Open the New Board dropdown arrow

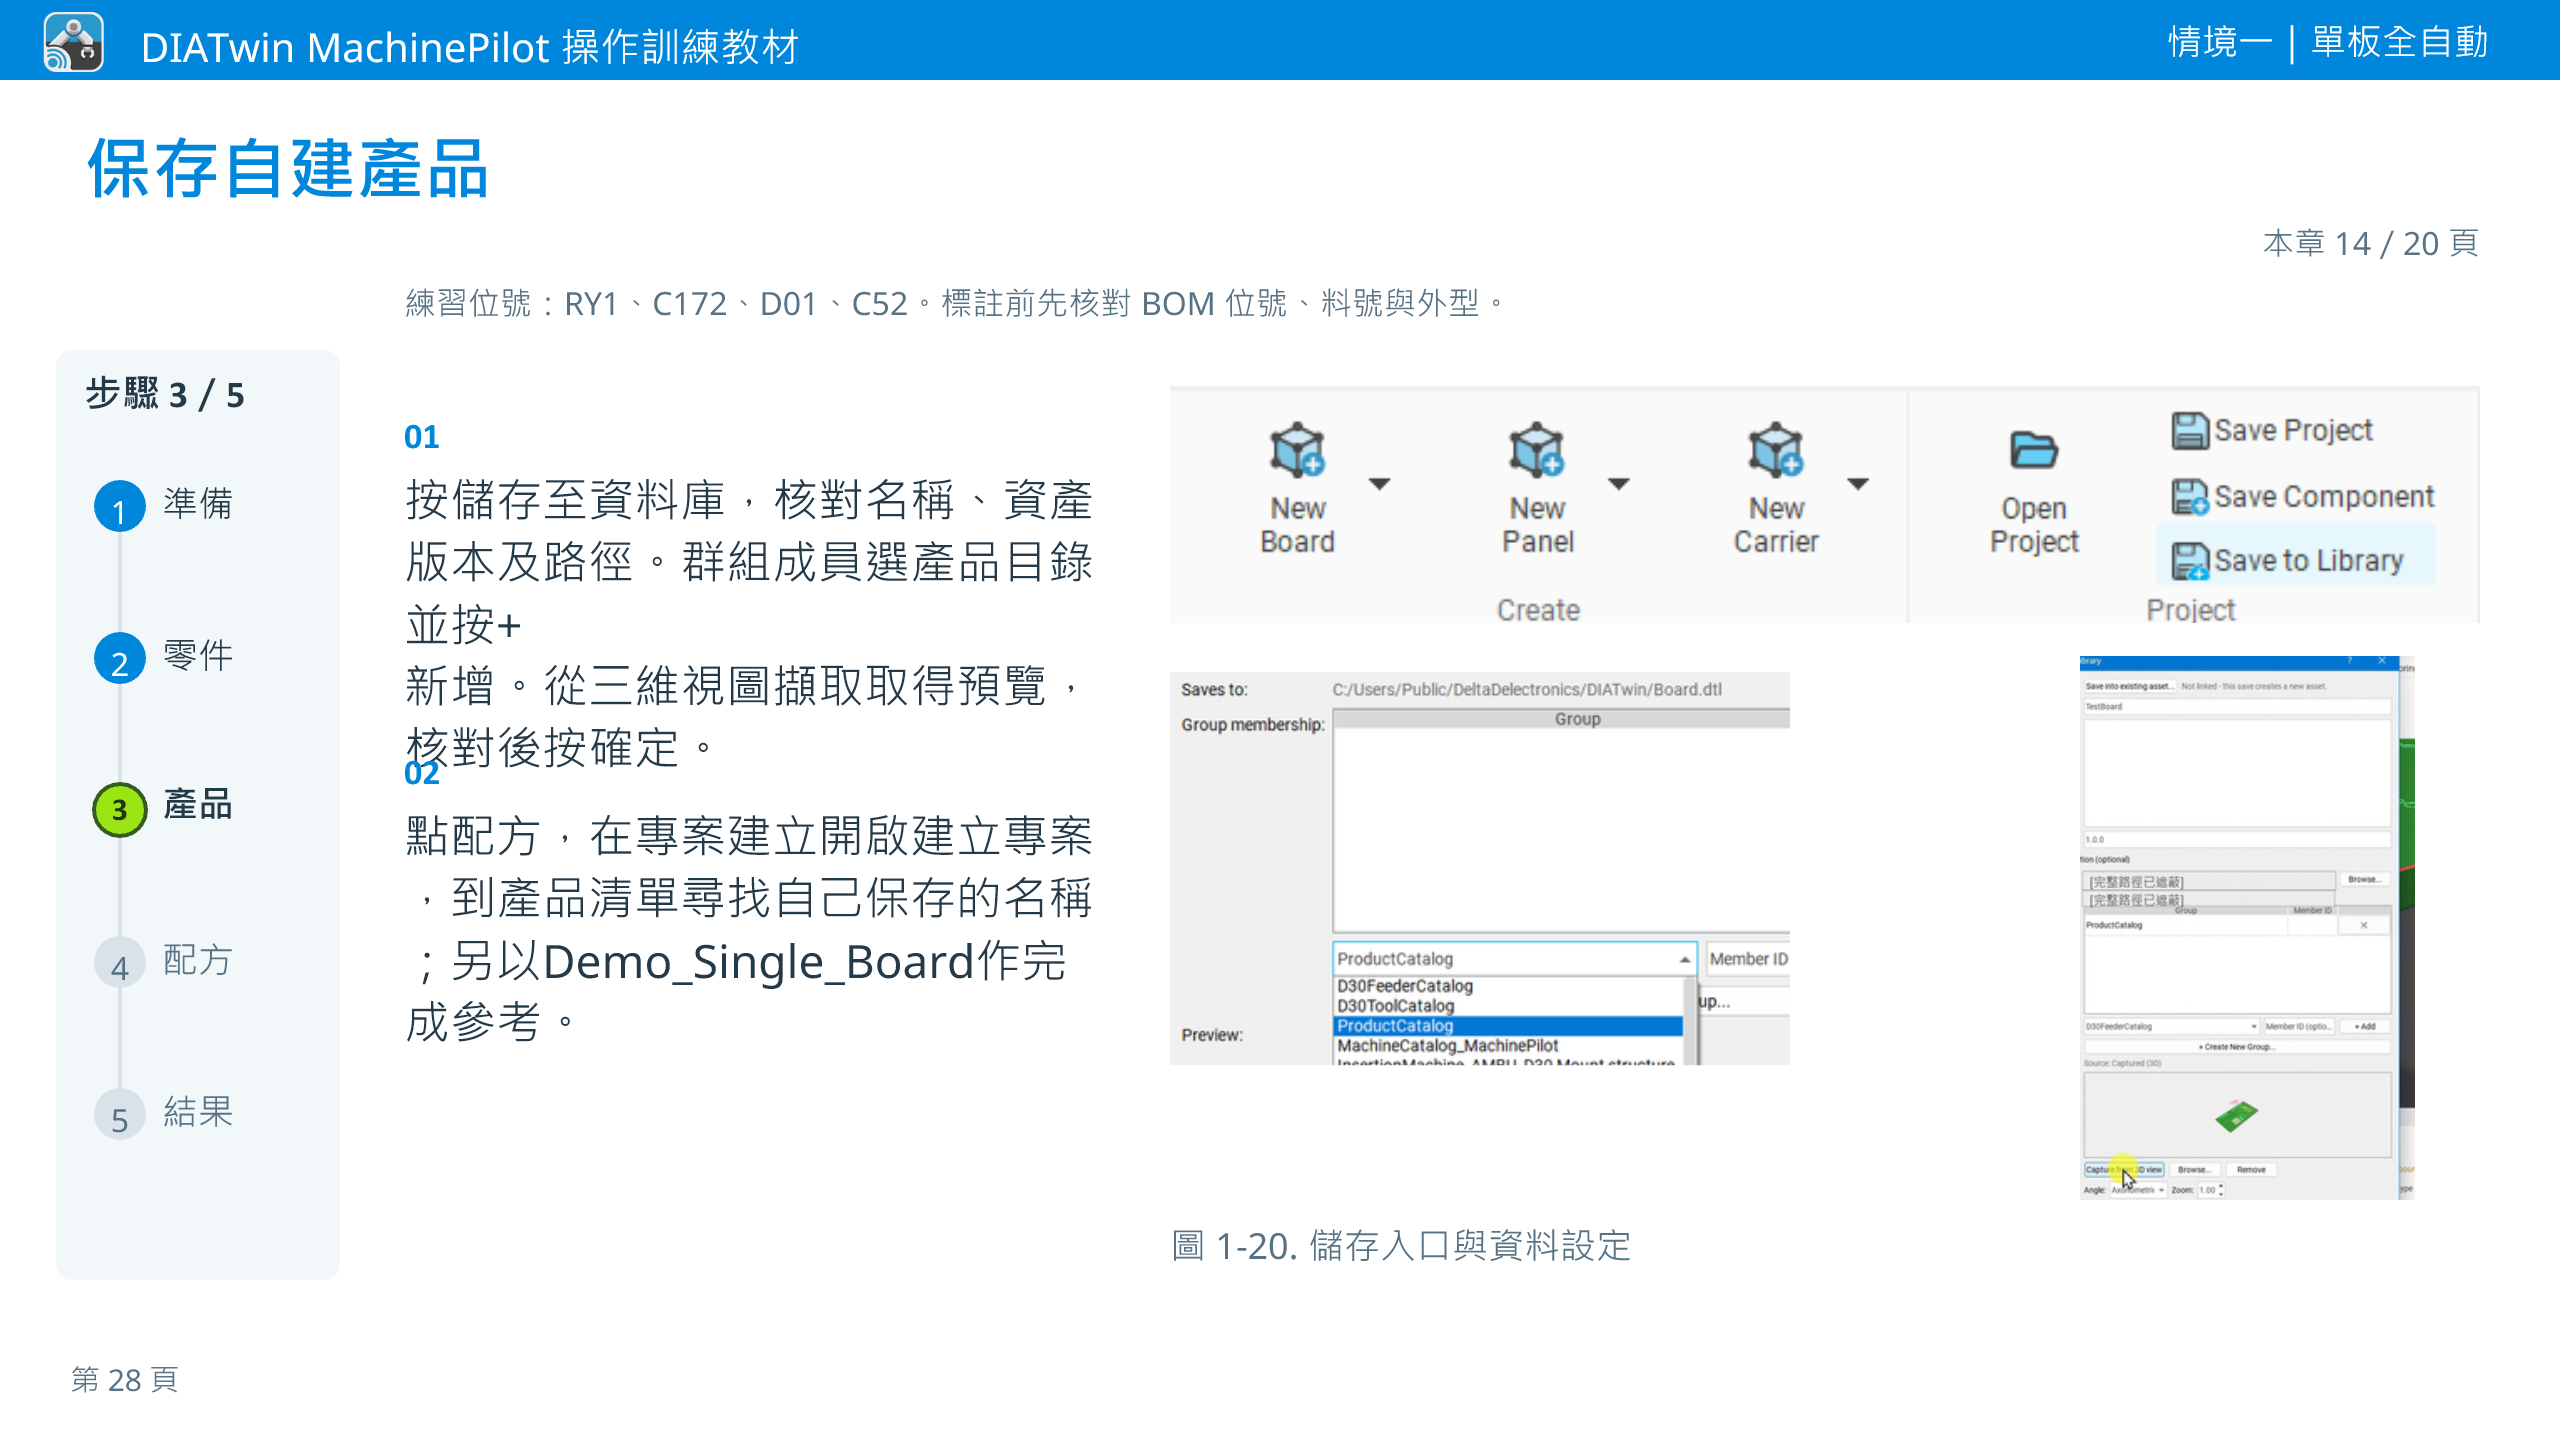click(x=1380, y=484)
